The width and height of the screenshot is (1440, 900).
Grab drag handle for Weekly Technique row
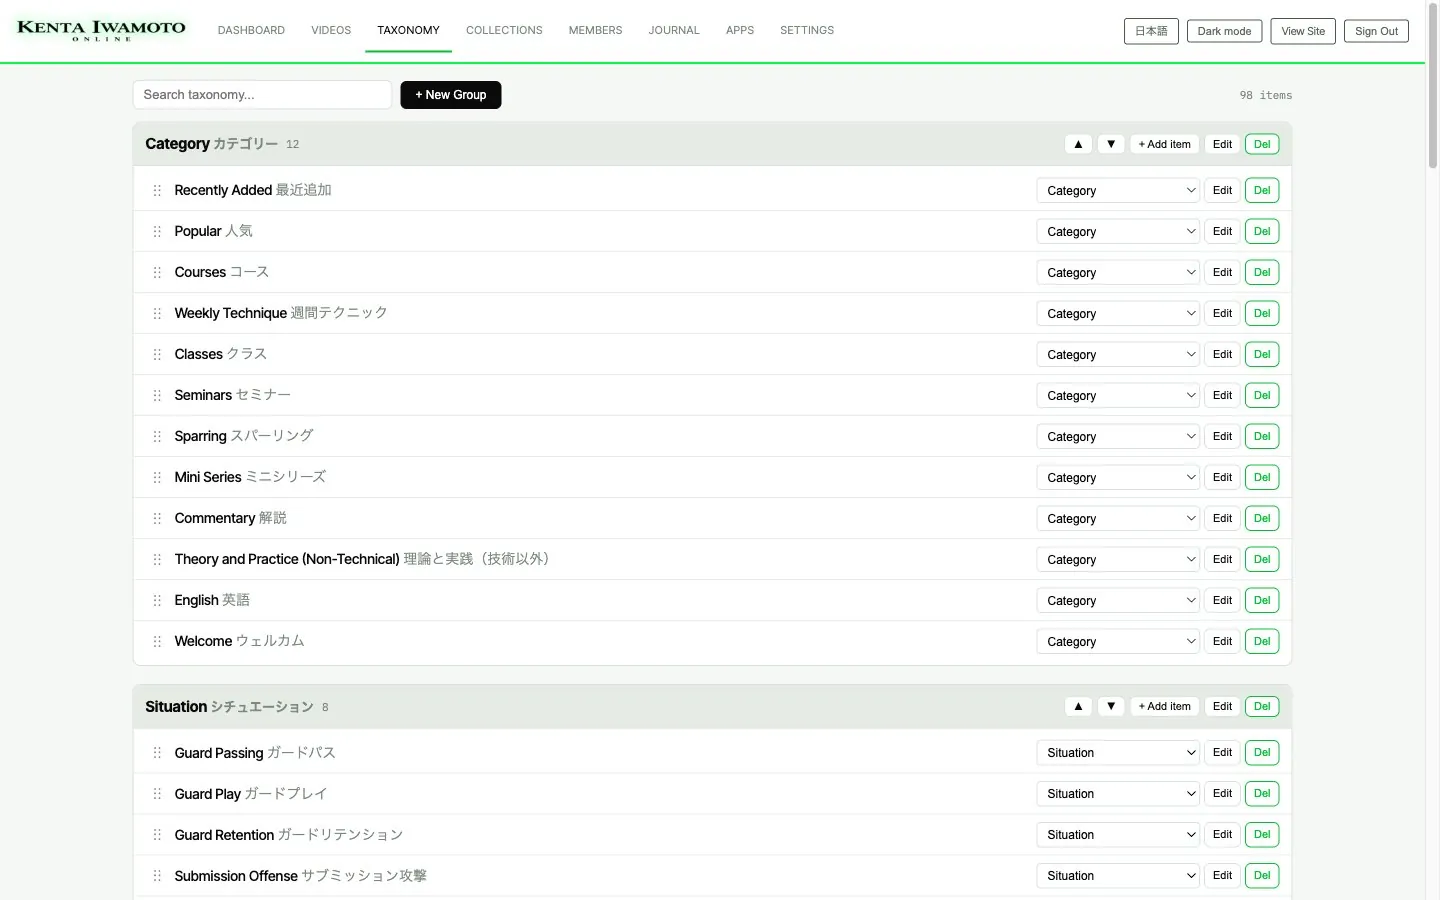[x=157, y=313]
